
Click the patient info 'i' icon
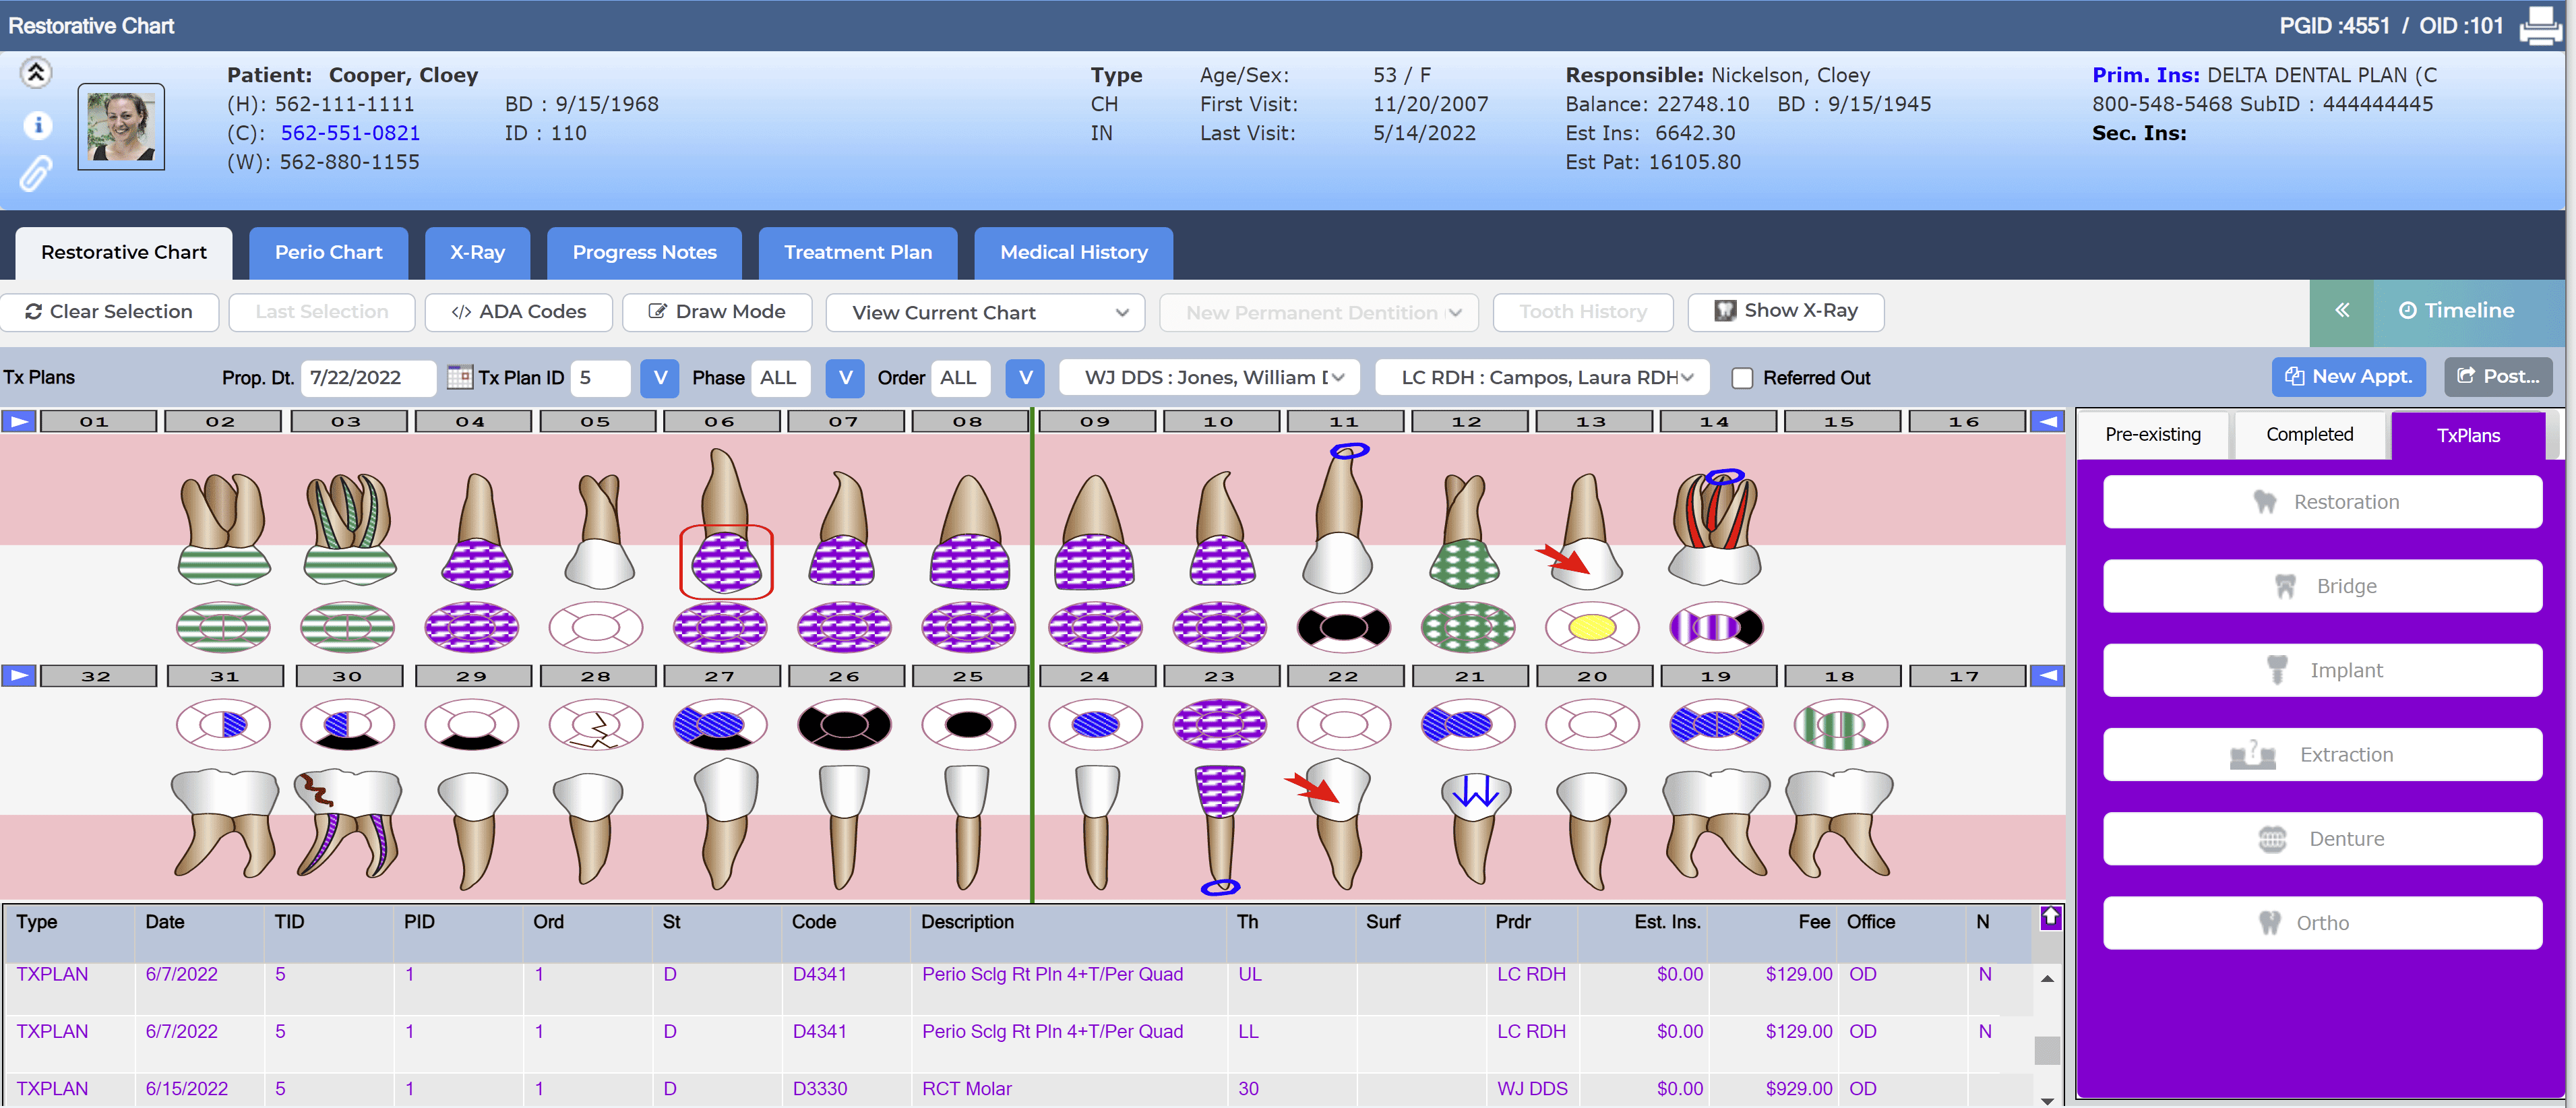point(37,125)
